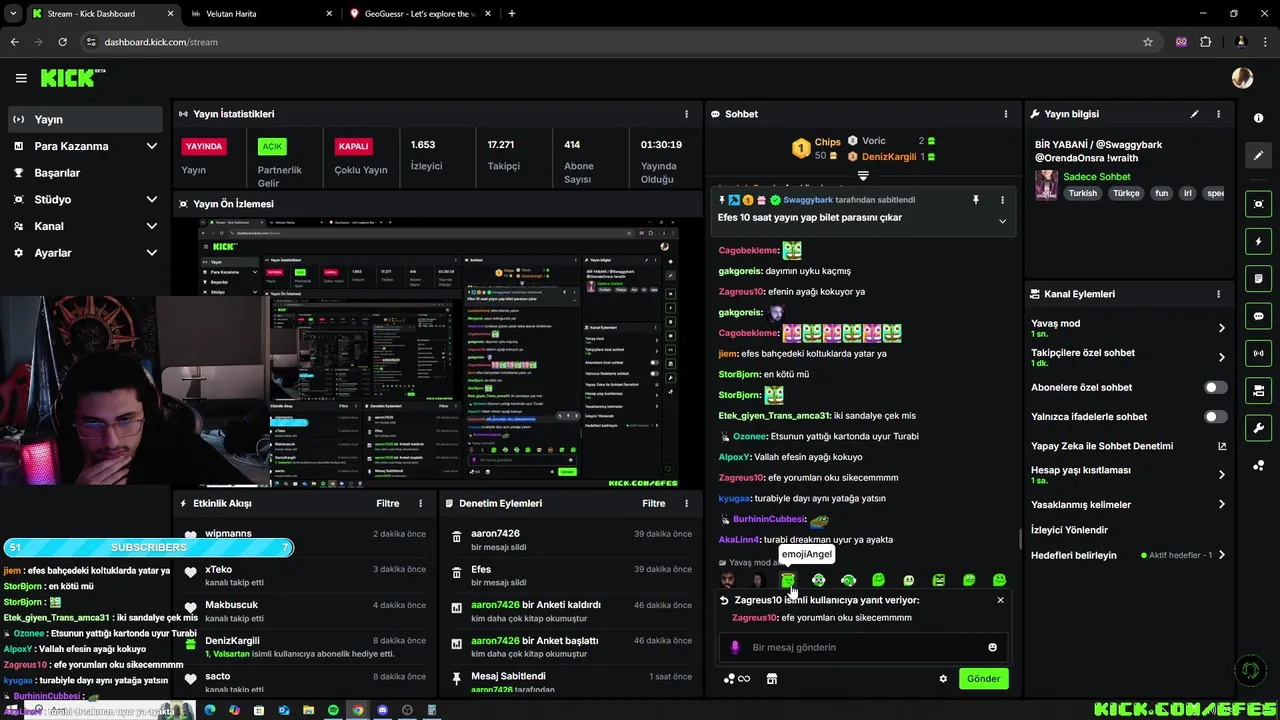The width and height of the screenshot is (1280, 720).
Task: Toggle Abonelere özel sohbet switch
Action: pyautogui.click(x=1215, y=387)
